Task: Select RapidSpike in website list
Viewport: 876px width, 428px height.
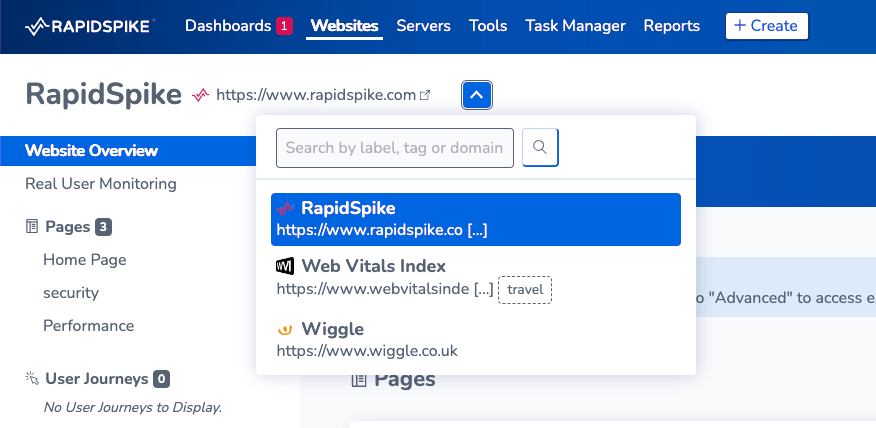Action: coord(476,219)
